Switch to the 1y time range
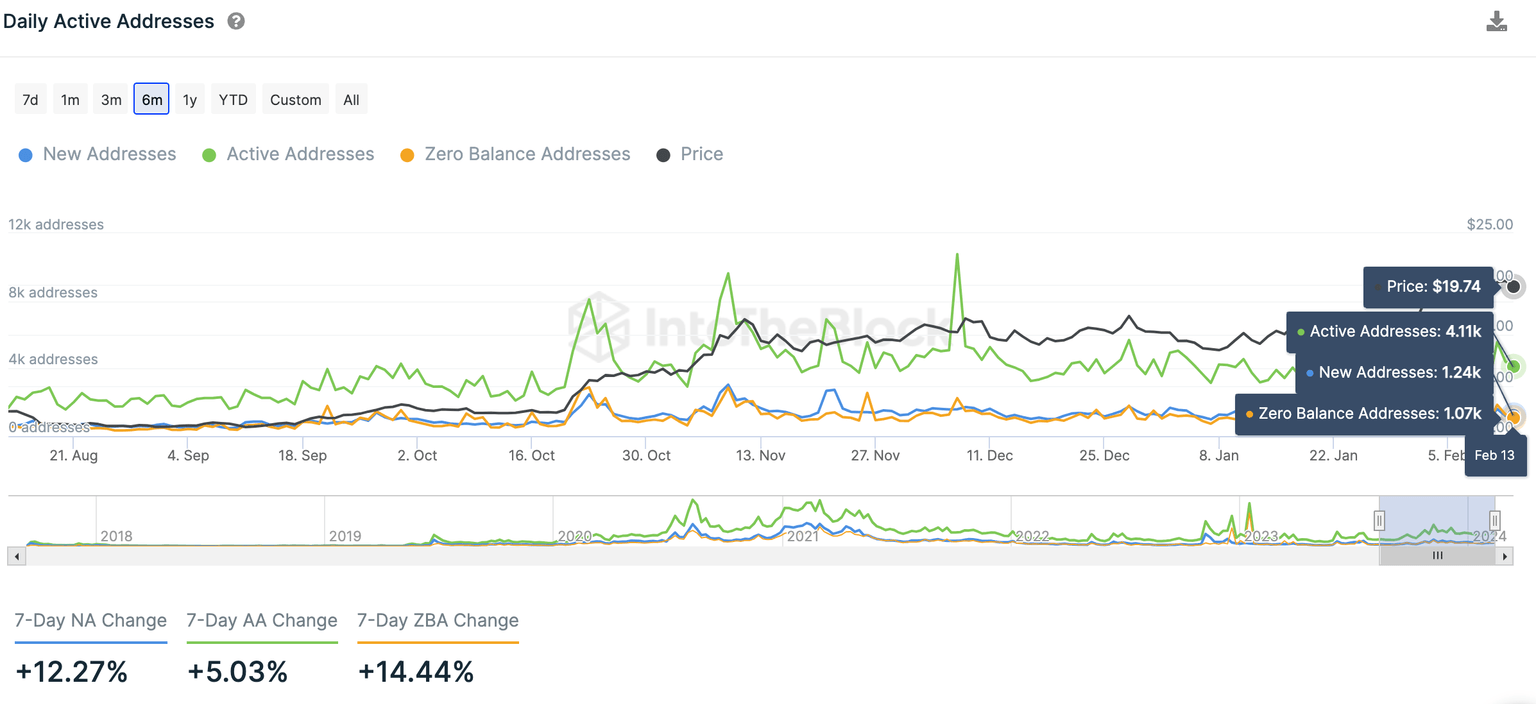 pos(189,99)
